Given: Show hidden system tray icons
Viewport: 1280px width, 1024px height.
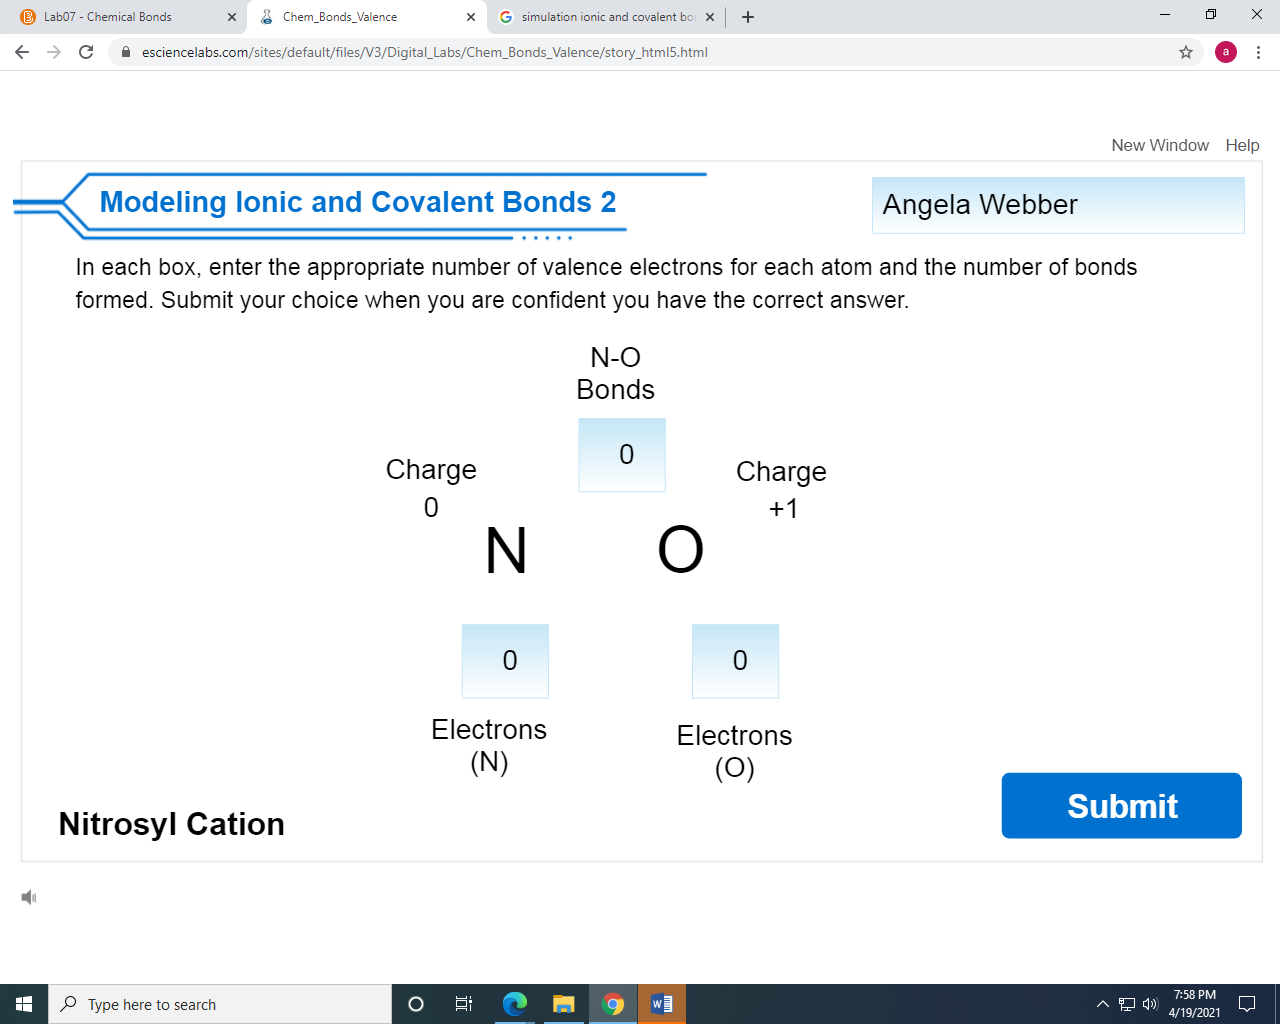Looking at the screenshot, I should coord(1103,1004).
